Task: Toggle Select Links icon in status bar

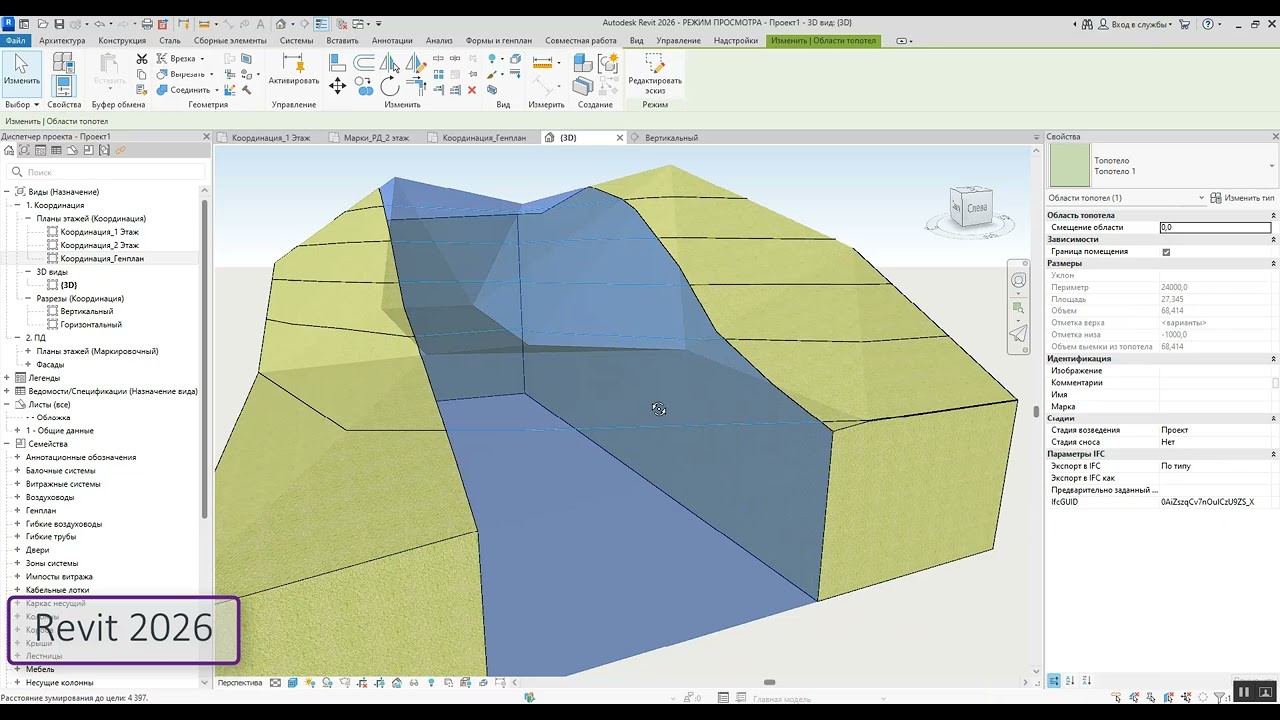Action: 1118,698
